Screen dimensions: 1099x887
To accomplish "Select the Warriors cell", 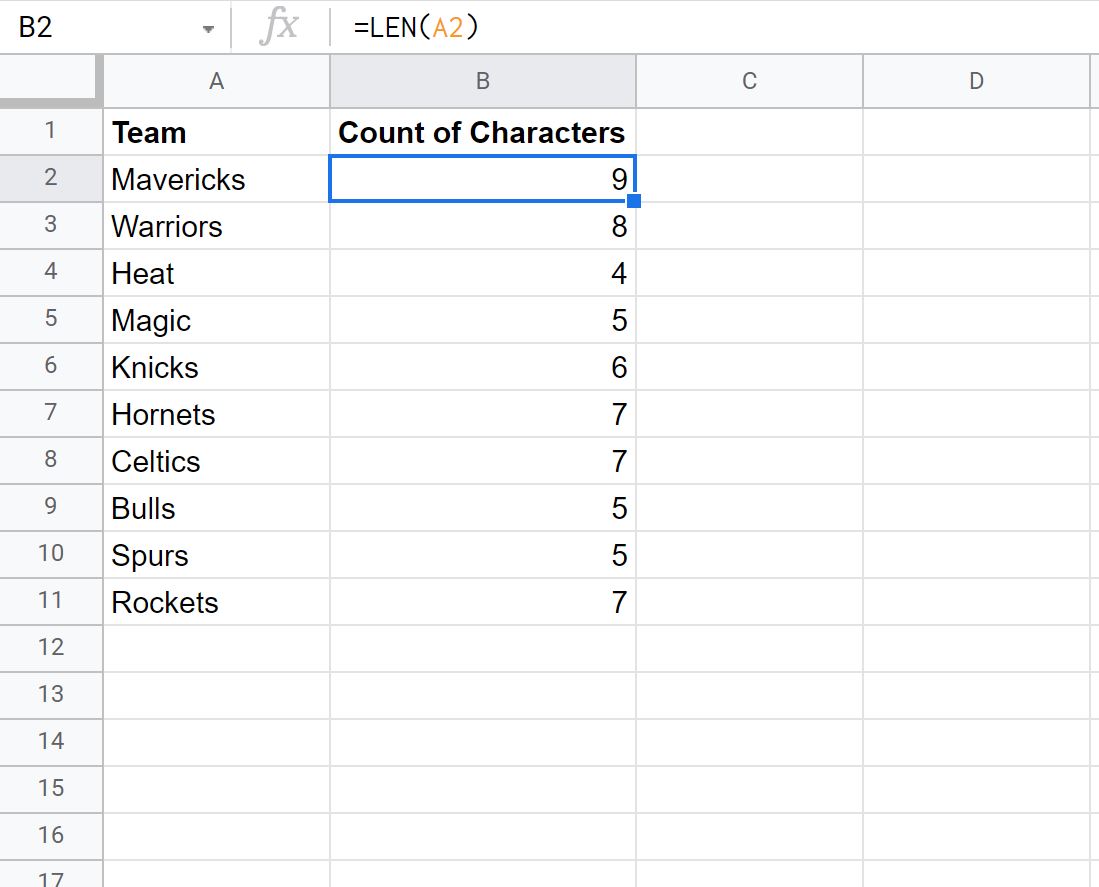I will click(216, 226).
